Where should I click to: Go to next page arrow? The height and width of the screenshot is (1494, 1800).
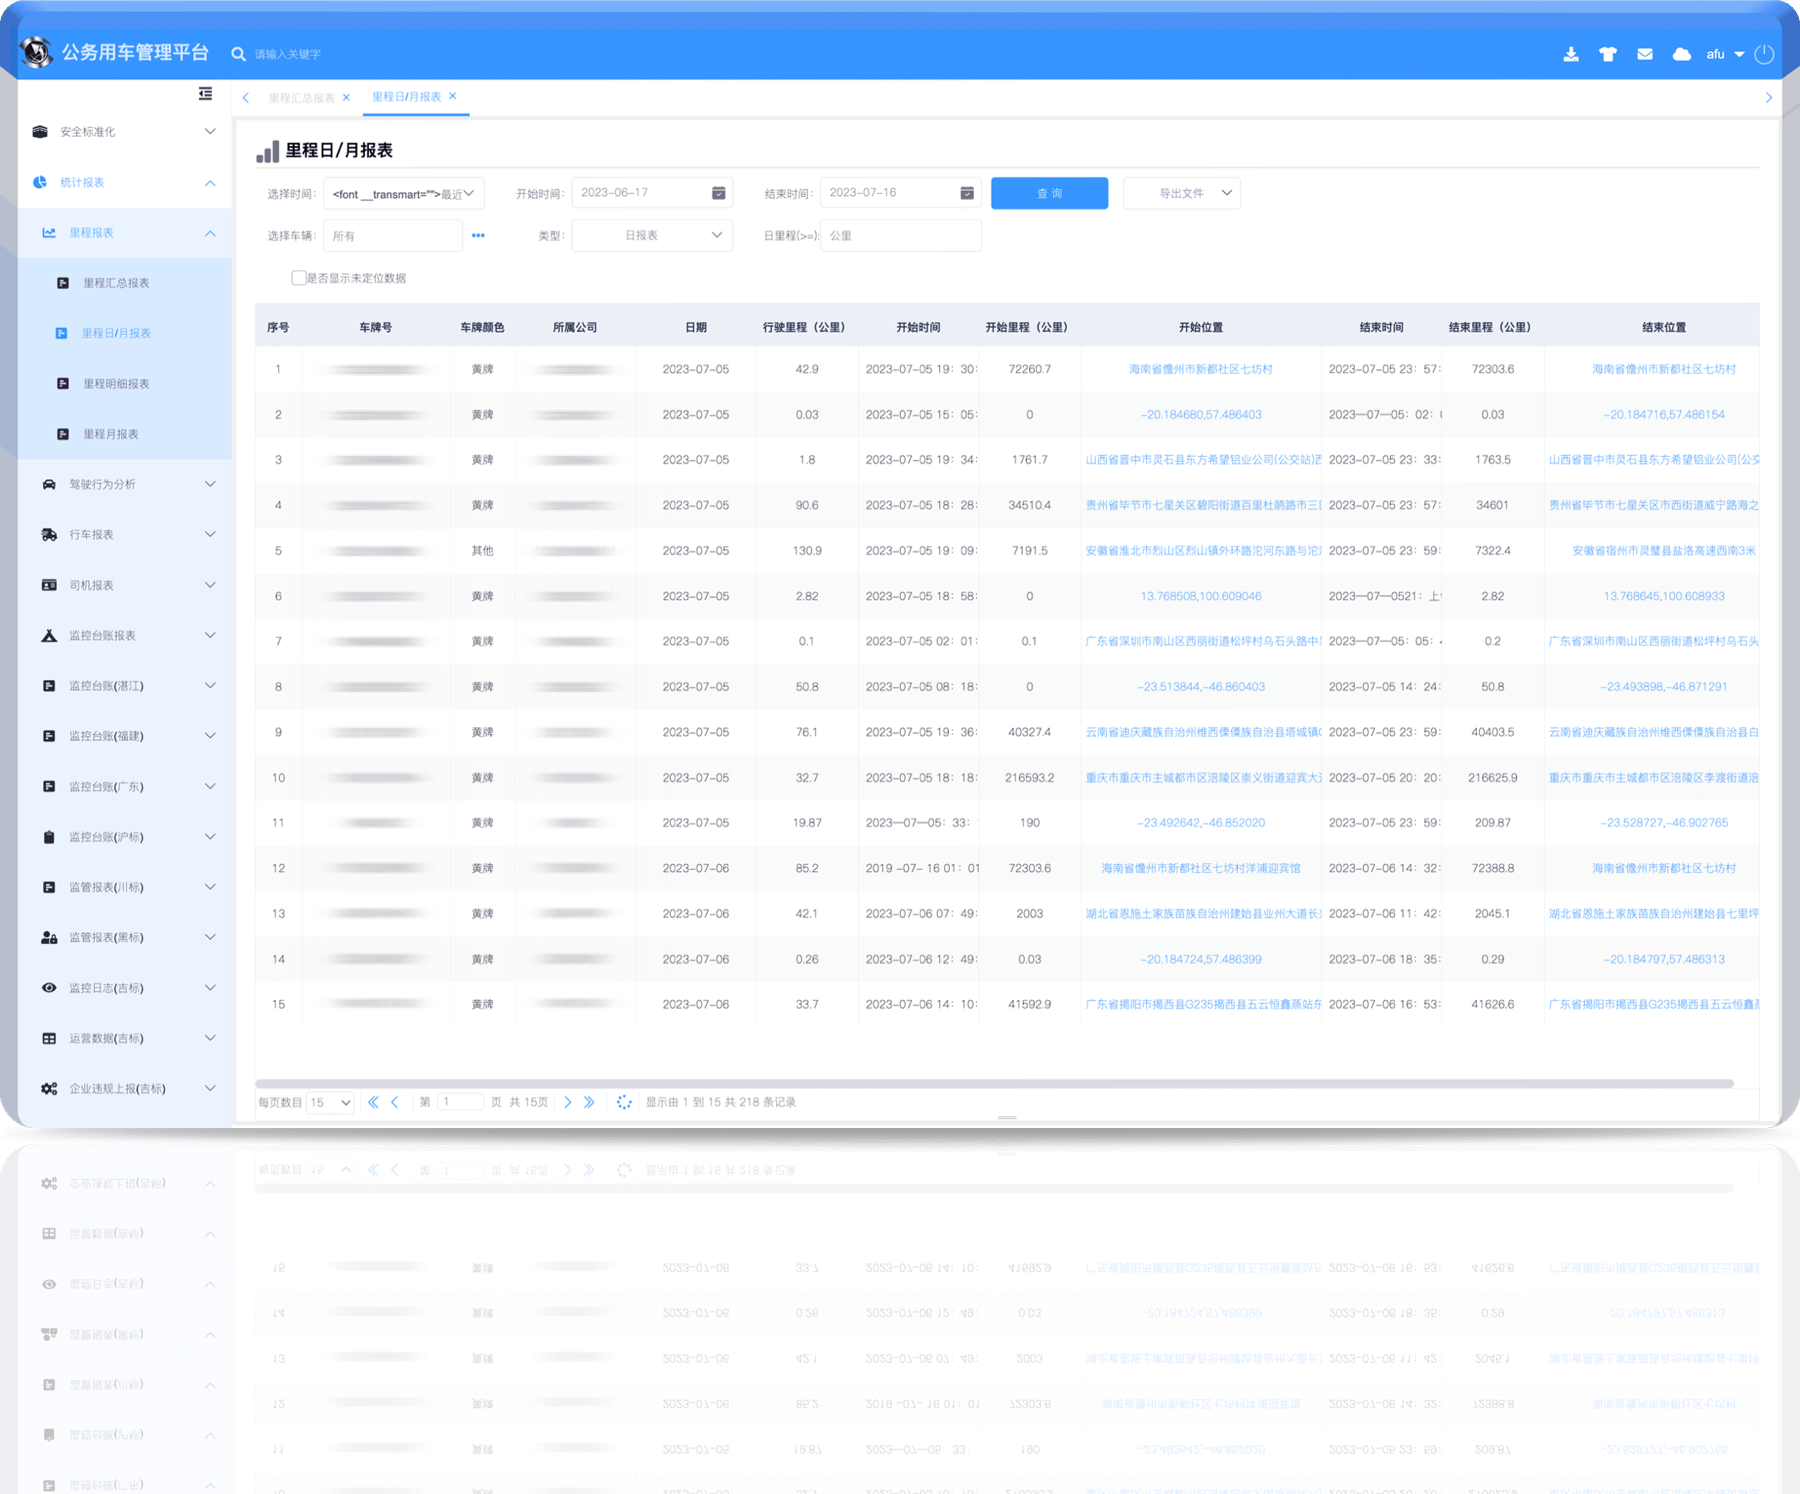click(x=568, y=1102)
